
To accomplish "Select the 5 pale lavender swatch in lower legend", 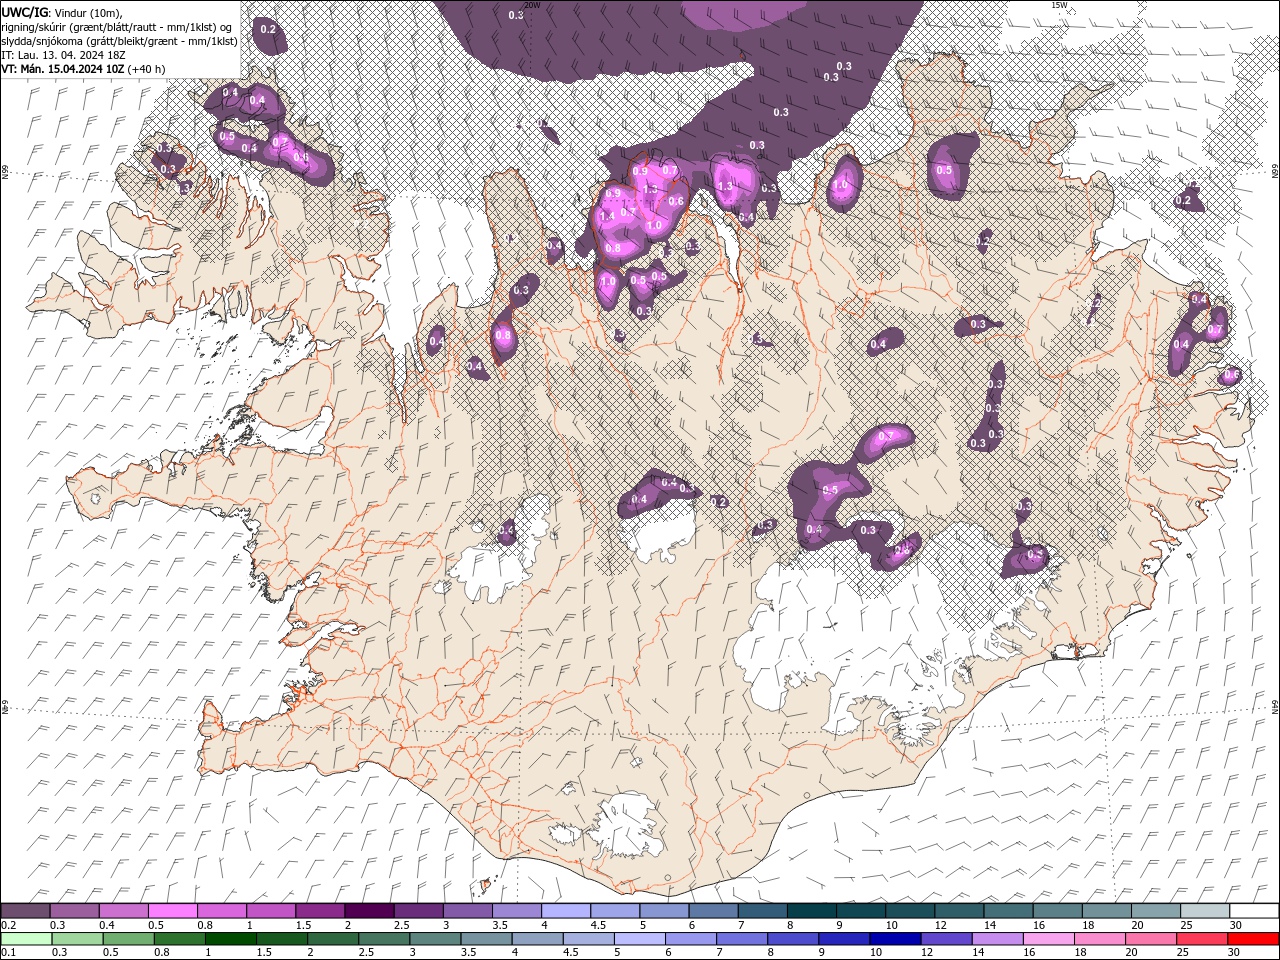I will click(x=639, y=939).
